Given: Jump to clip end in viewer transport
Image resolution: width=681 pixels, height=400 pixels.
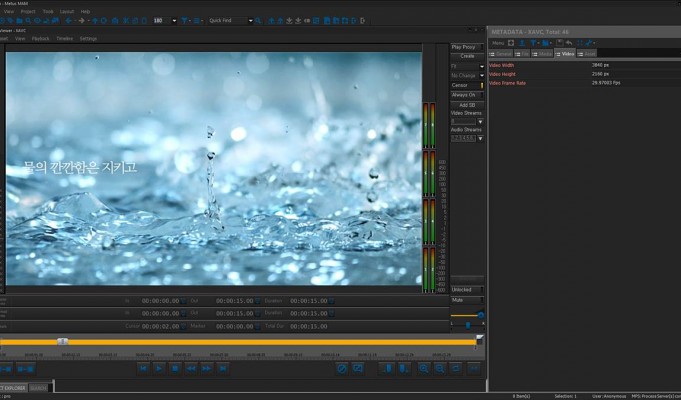Looking at the screenshot, I should 223,369.
